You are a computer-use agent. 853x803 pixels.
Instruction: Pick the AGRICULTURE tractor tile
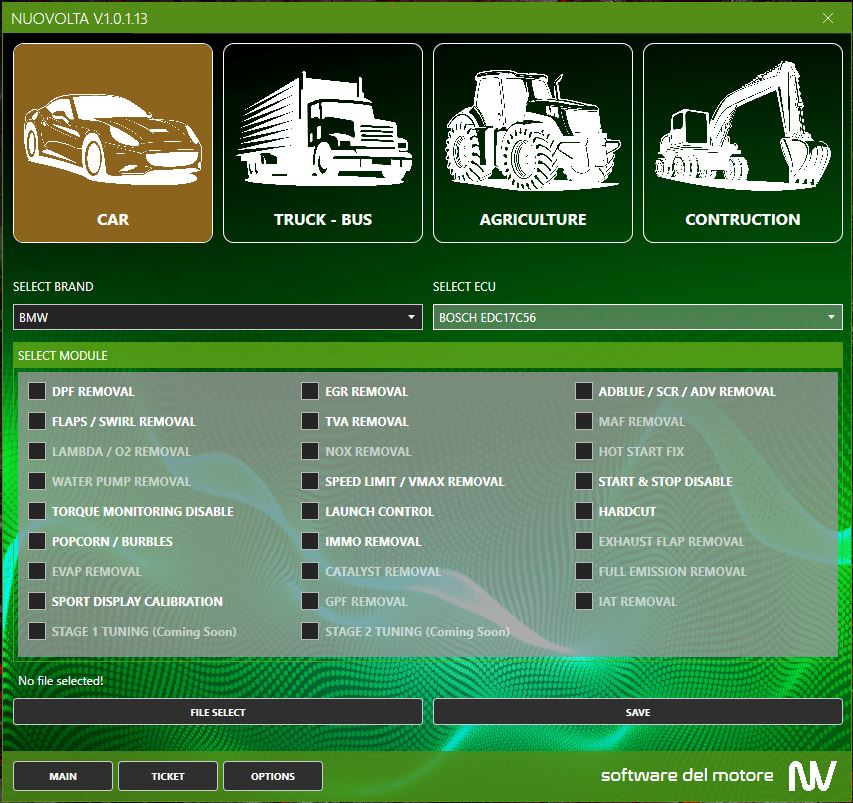(x=533, y=143)
